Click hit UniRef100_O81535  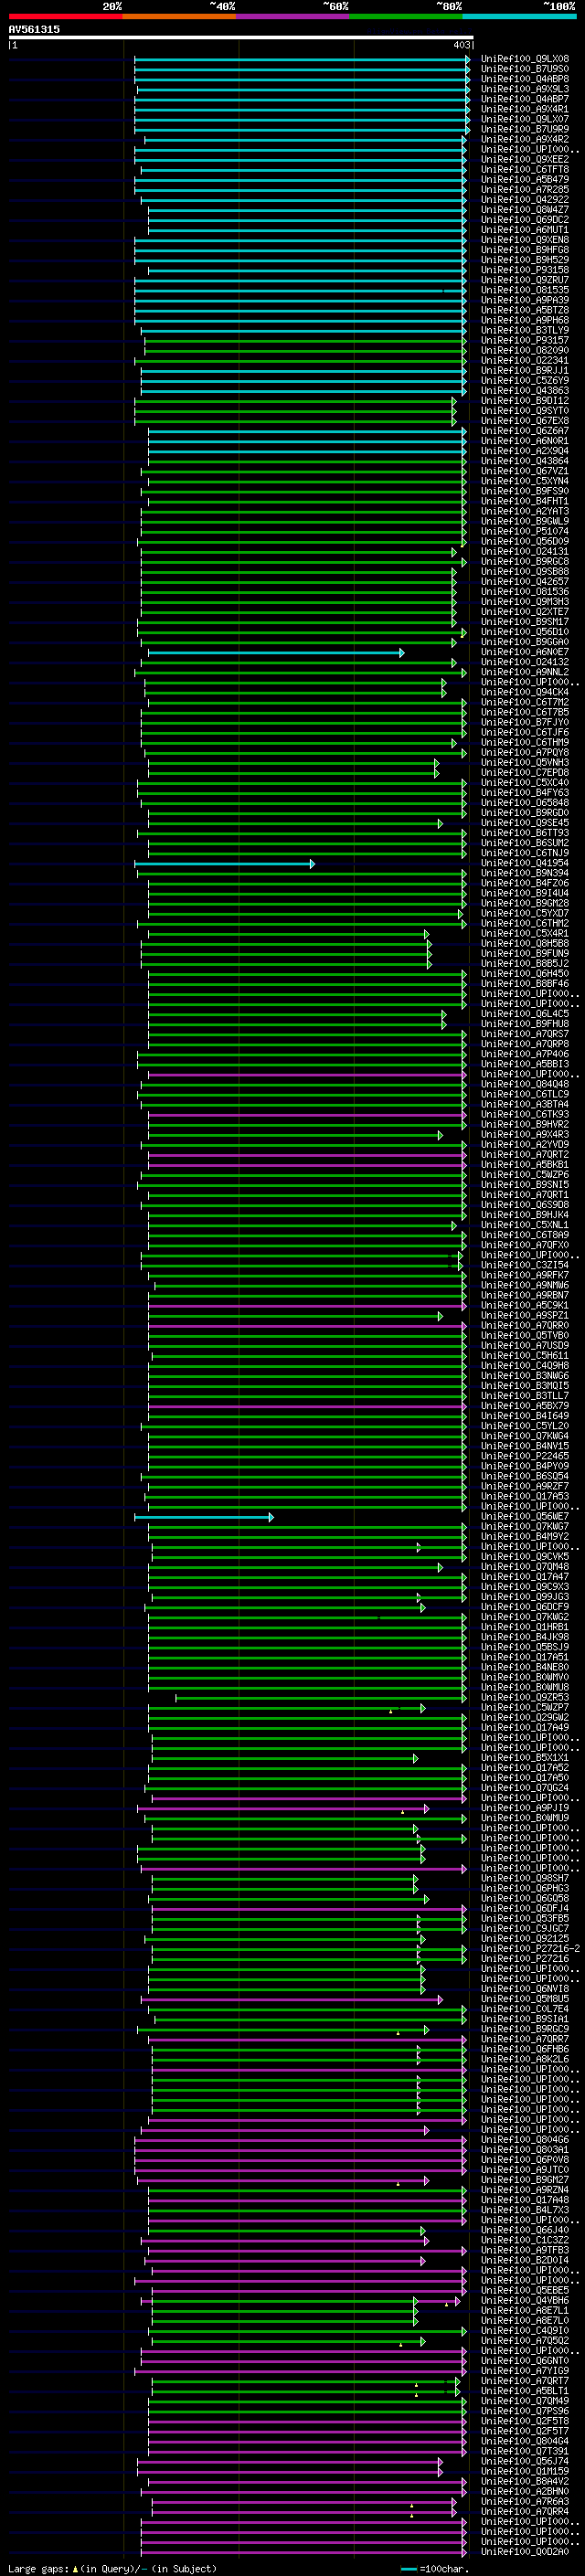[x=525, y=290]
